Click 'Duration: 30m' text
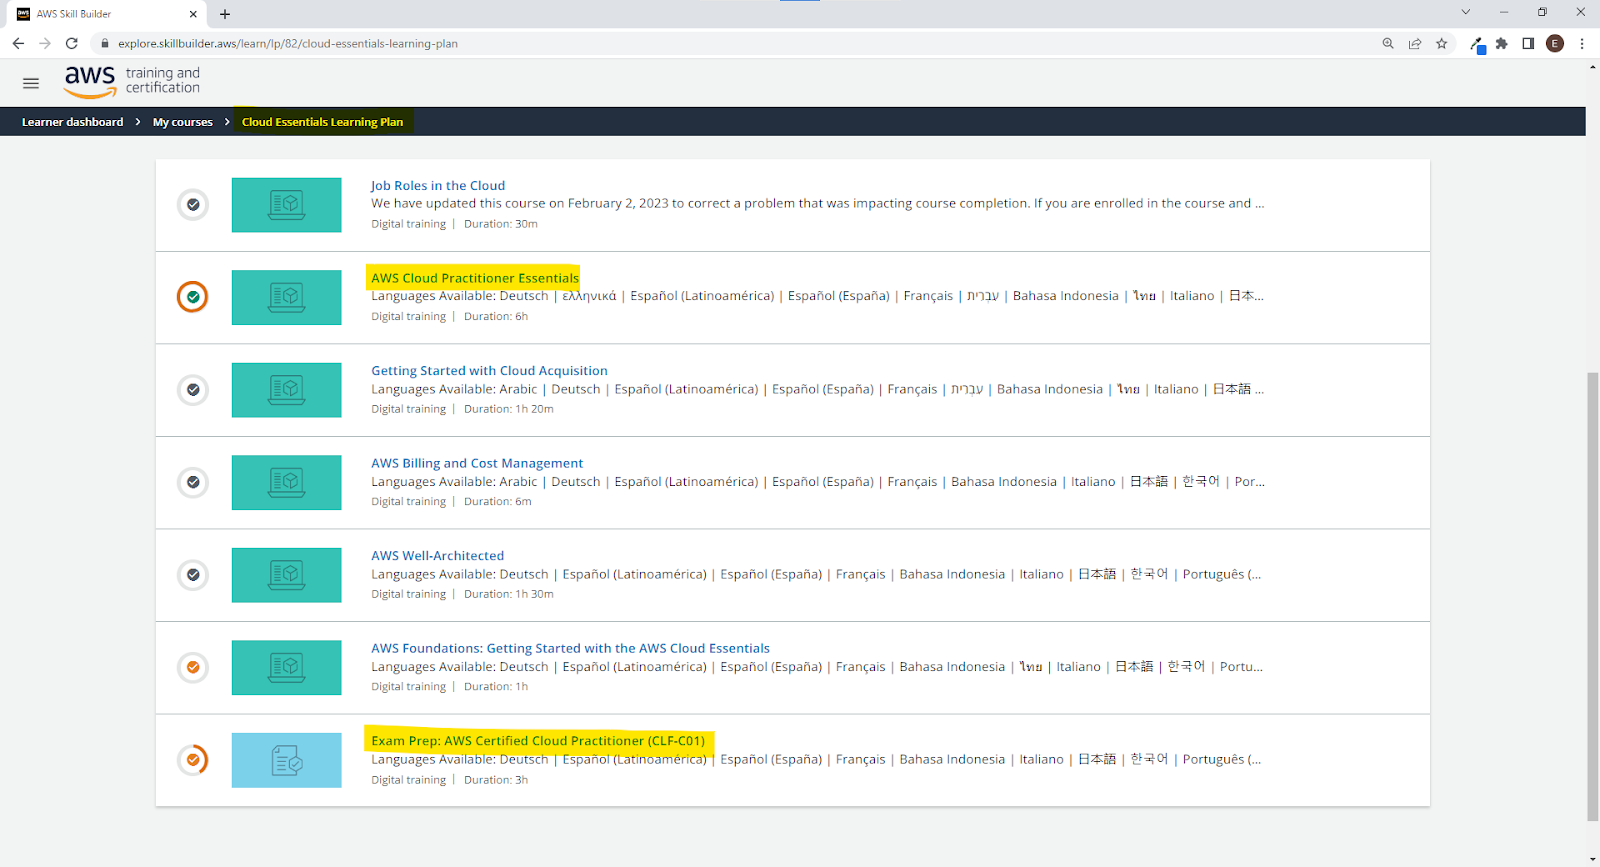 [500, 224]
